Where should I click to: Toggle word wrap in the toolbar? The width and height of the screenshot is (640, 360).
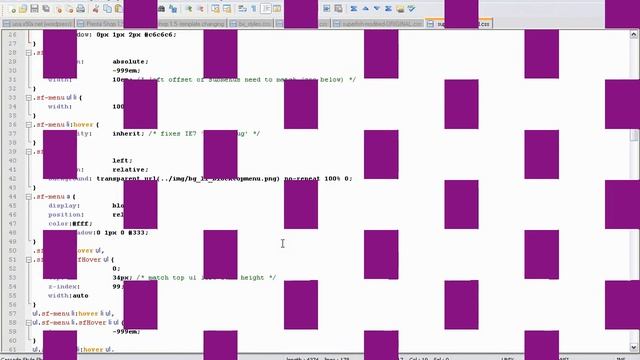242,9
